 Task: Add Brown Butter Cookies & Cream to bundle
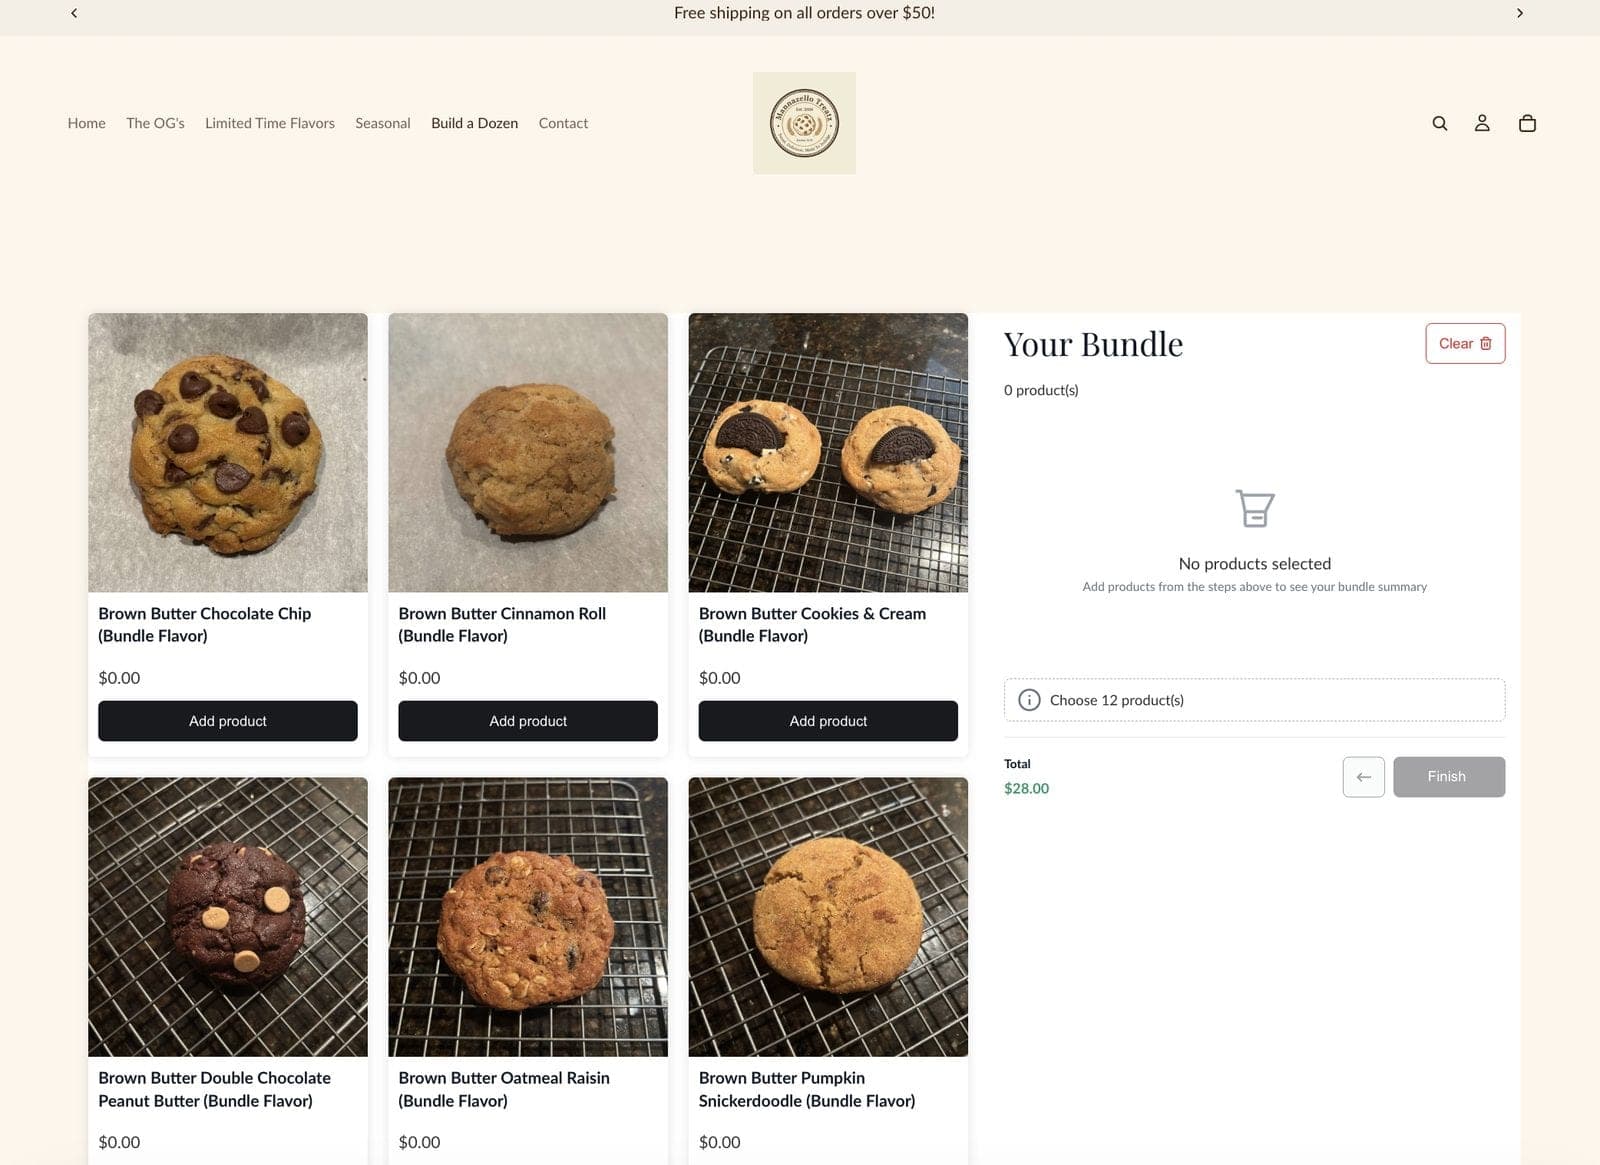(x=828, y=721)
